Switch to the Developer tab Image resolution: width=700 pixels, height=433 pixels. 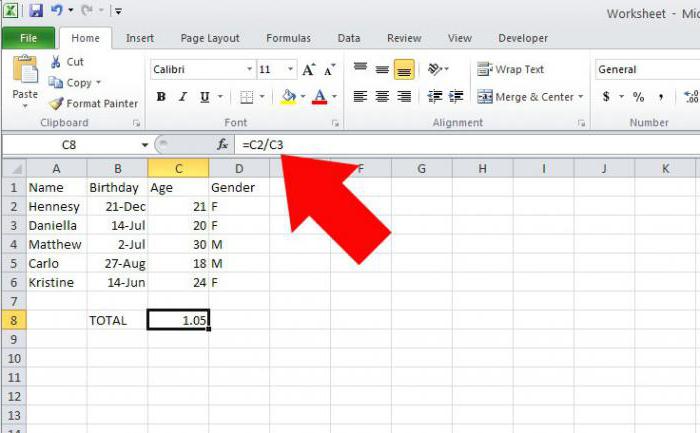point(523,38)
